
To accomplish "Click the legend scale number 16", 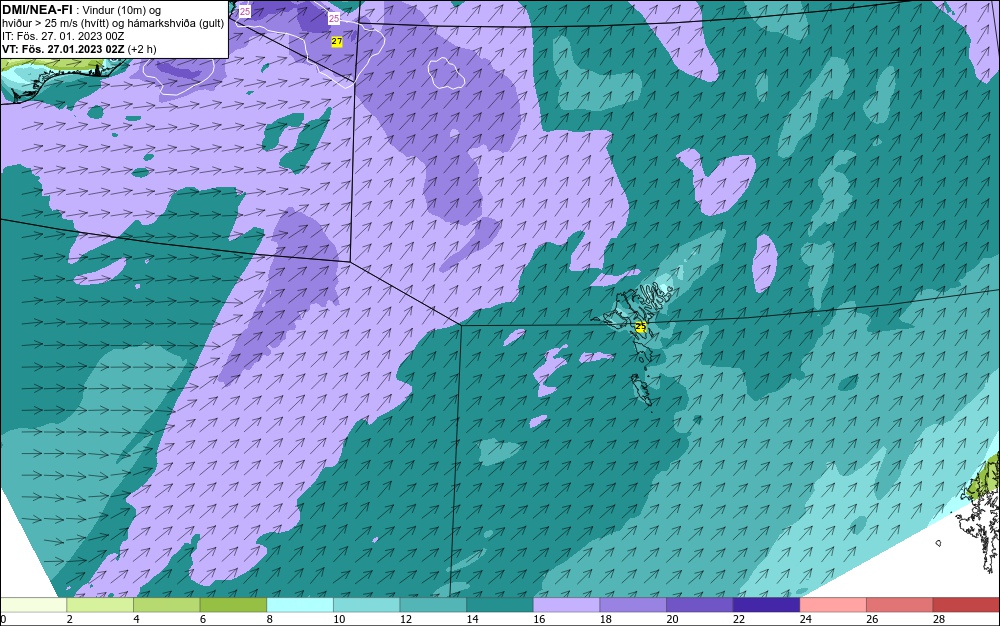I will coord(539,619).
